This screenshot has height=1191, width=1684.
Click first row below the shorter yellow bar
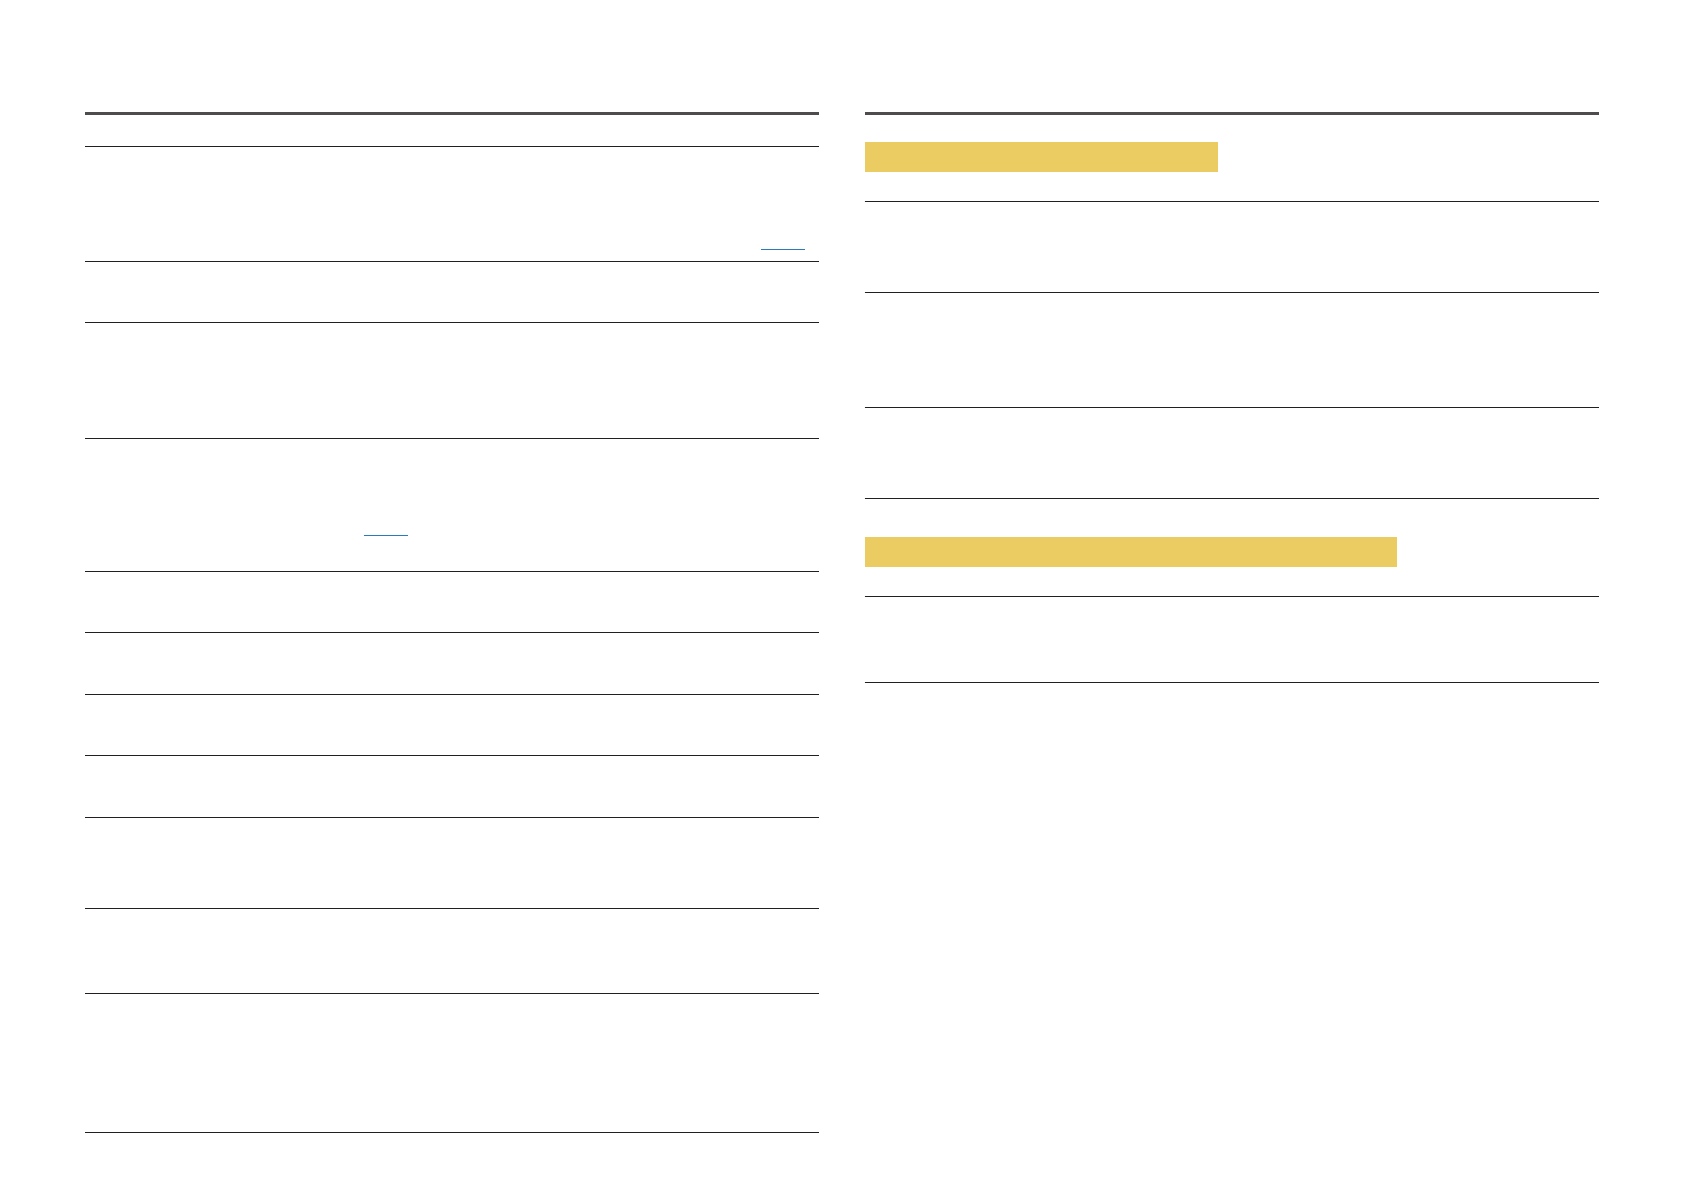[x=1231, y=247]
